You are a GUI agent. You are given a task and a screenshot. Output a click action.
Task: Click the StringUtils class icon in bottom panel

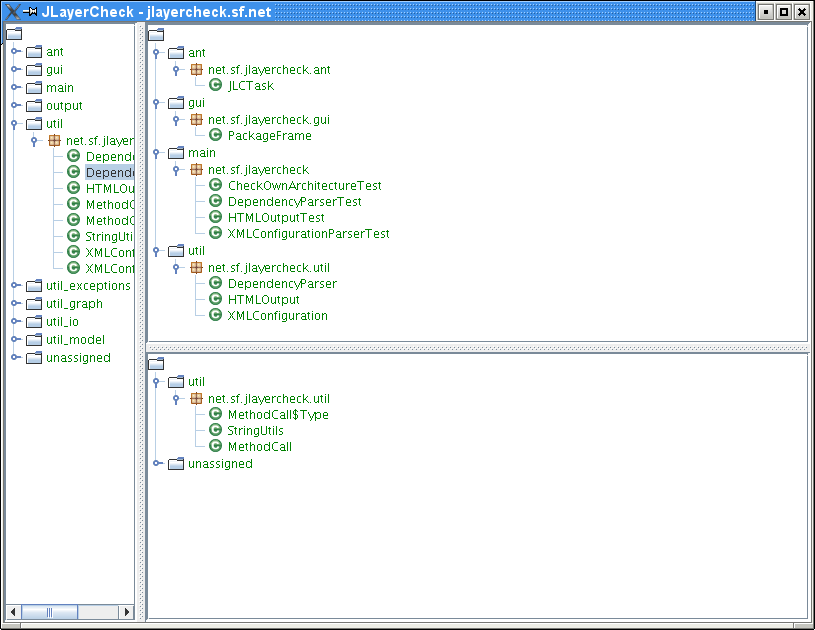click(x=216, y=430)
